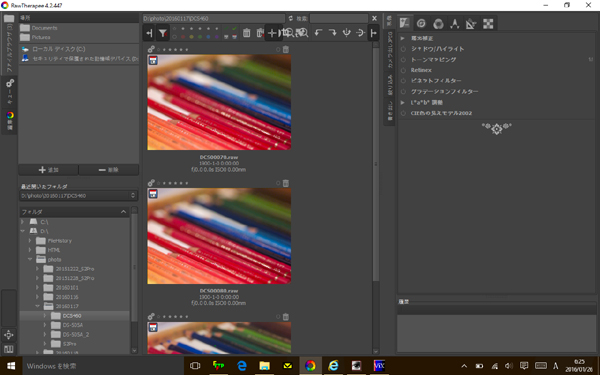Screen dimensions: 600x375
Task: Filter by purple color label
Action: [217, 37]
